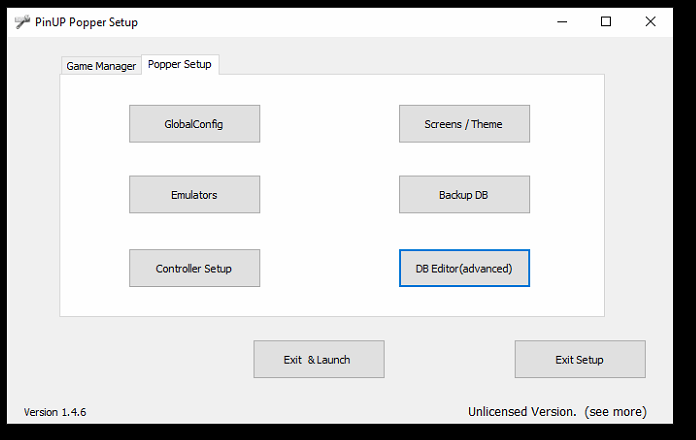
Task: Click empty space between Emulators and Backup DB
Action: coord(329,194)
